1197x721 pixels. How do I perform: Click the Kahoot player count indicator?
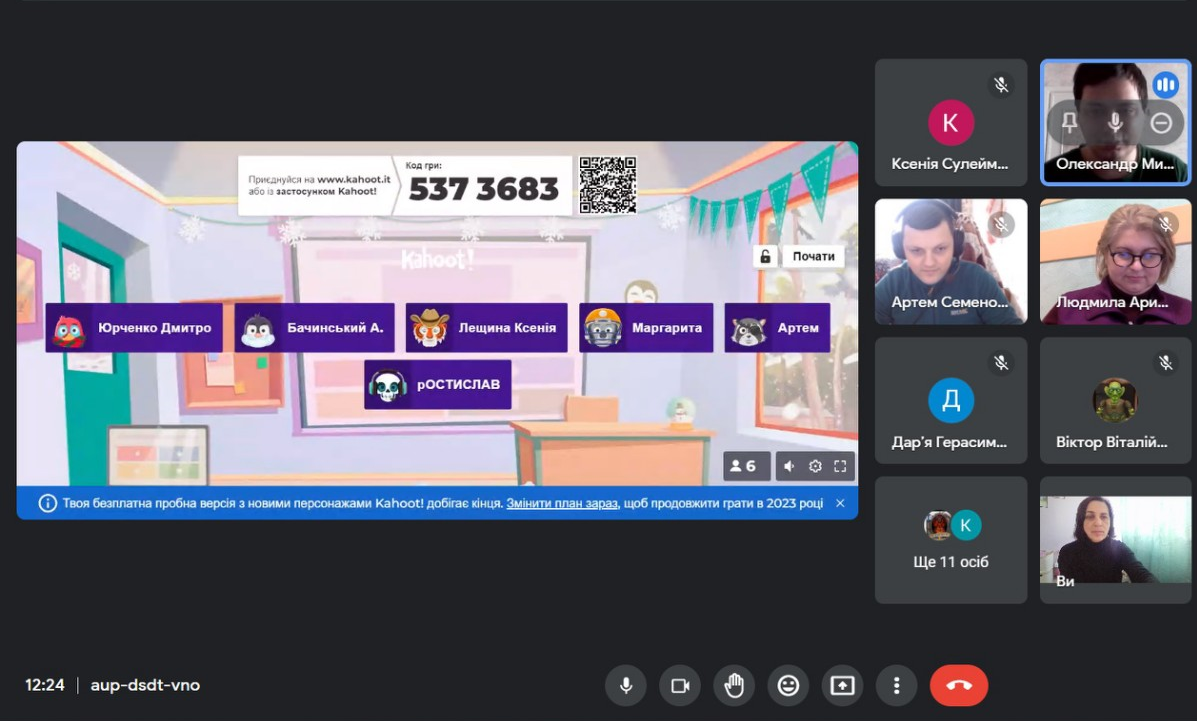tap(745, 466)
